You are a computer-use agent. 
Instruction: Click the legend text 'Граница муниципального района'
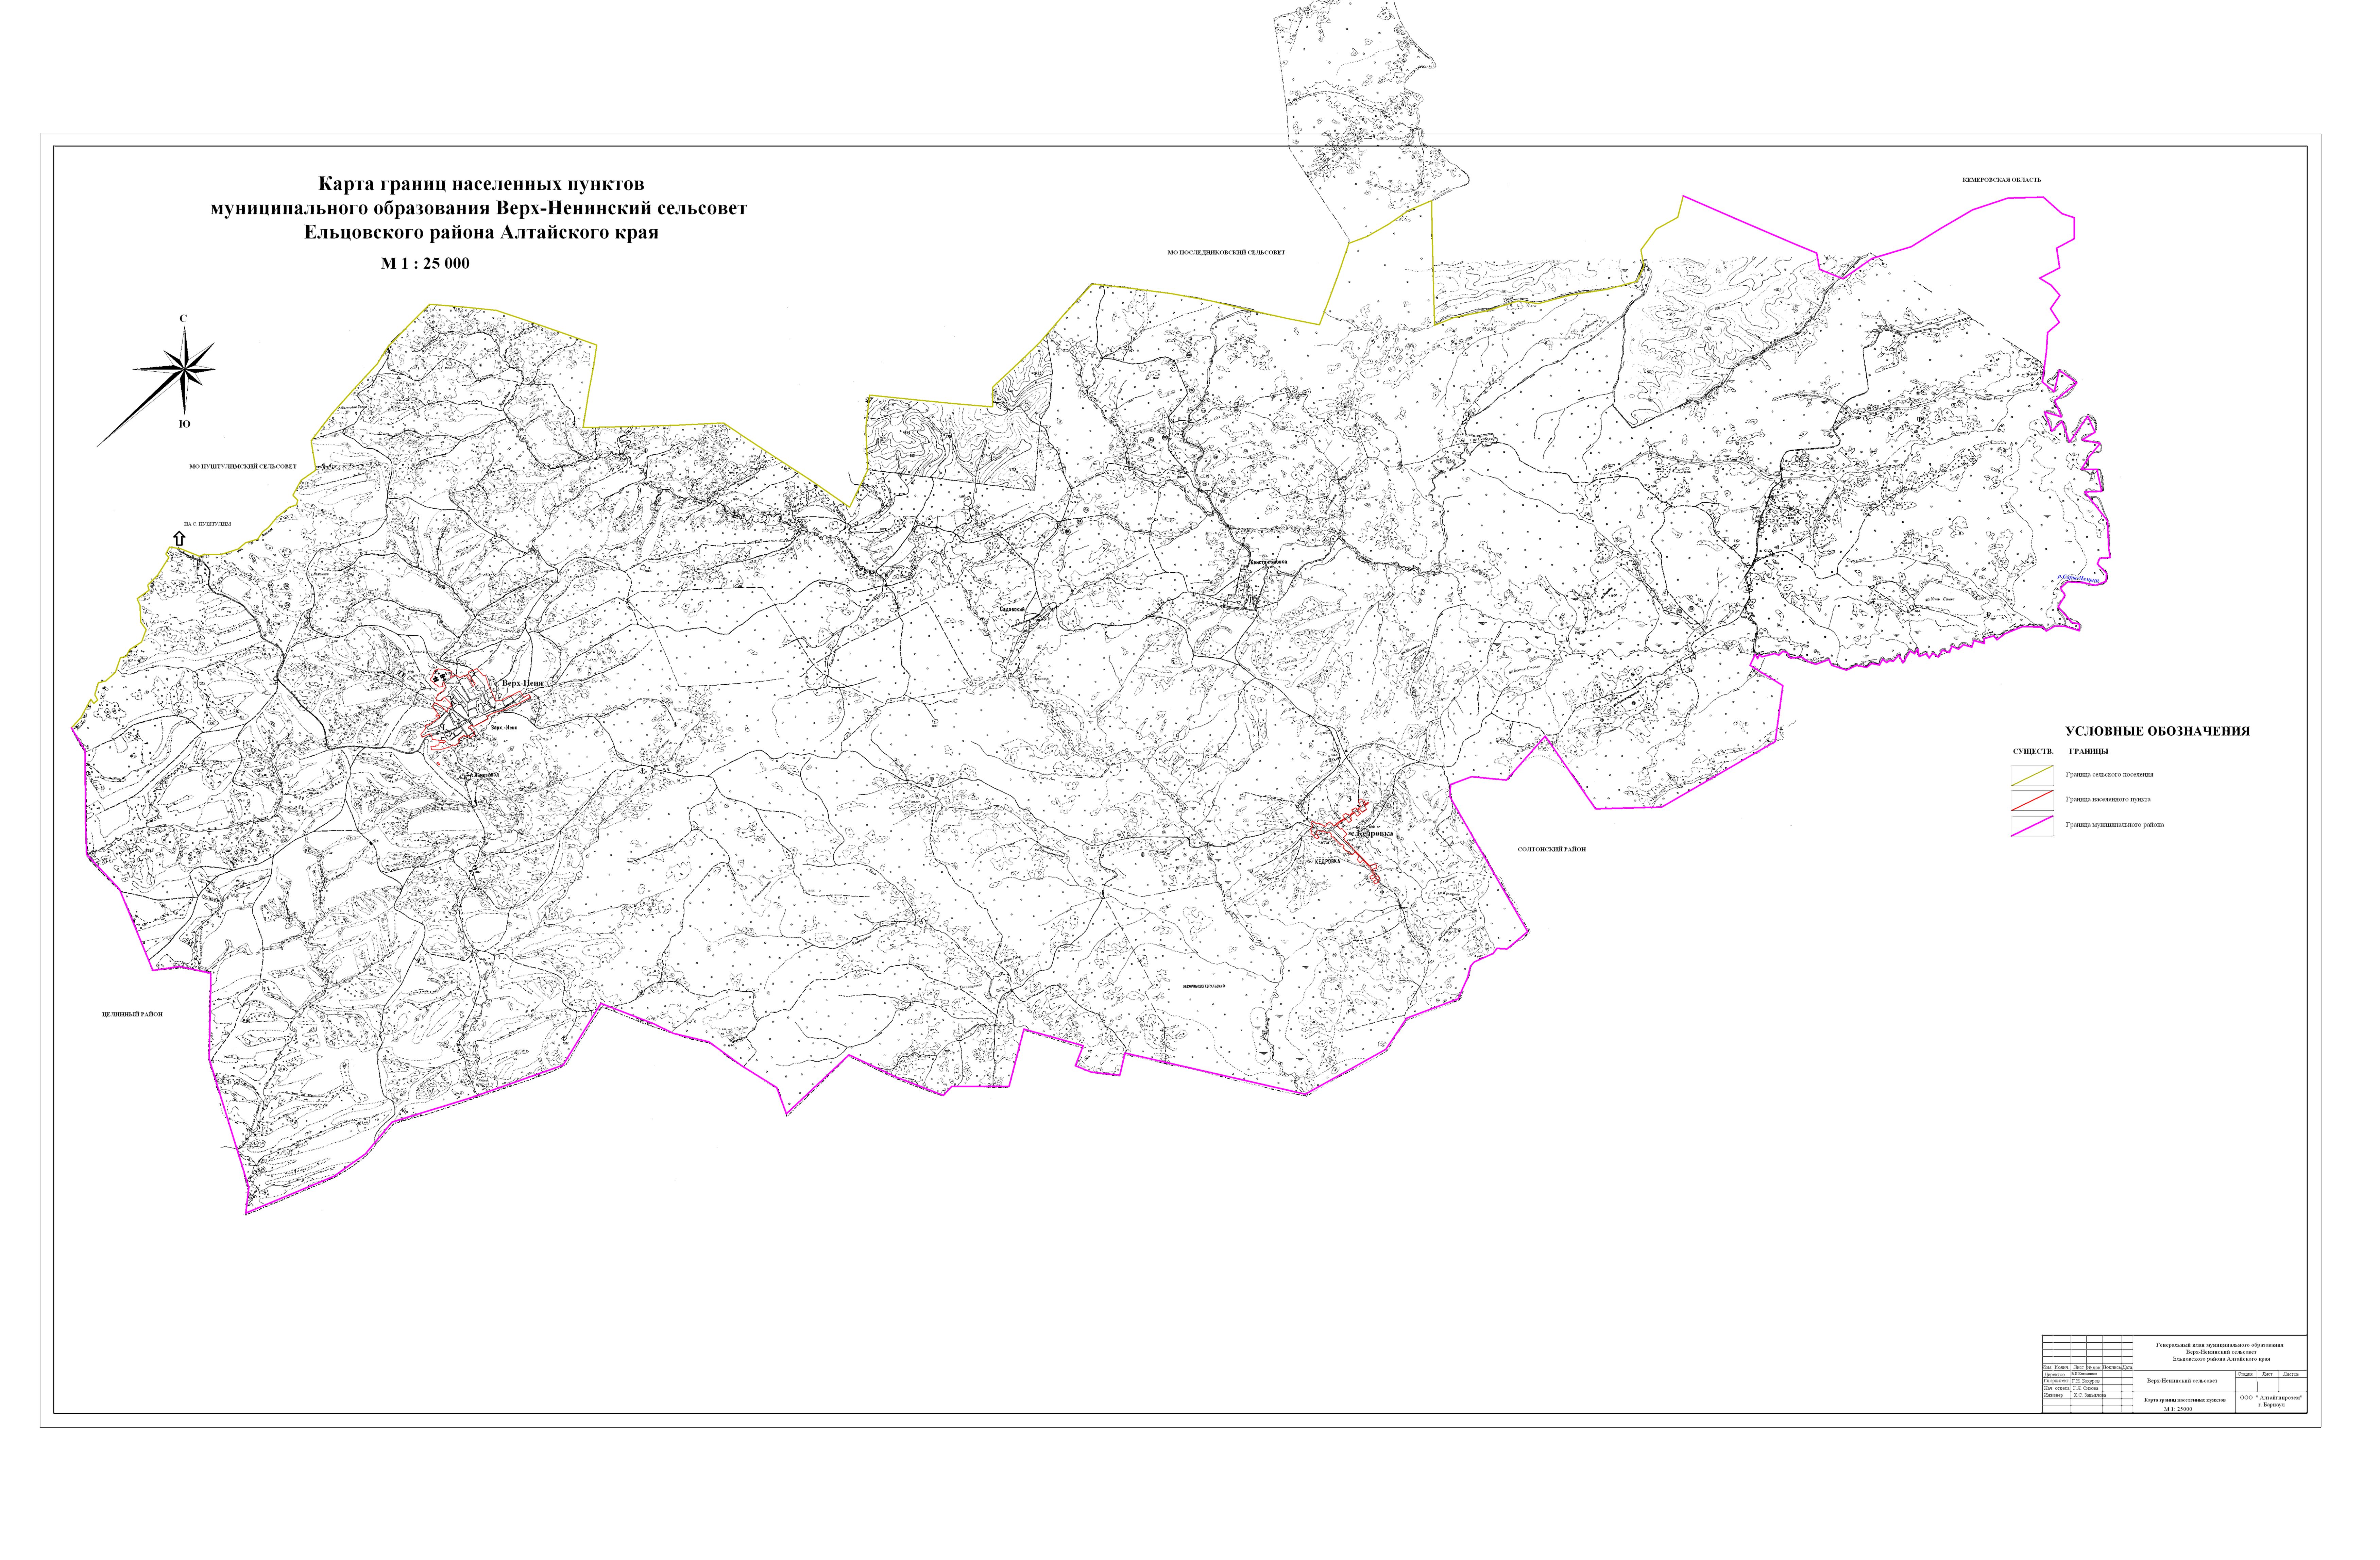[2115, 825]
